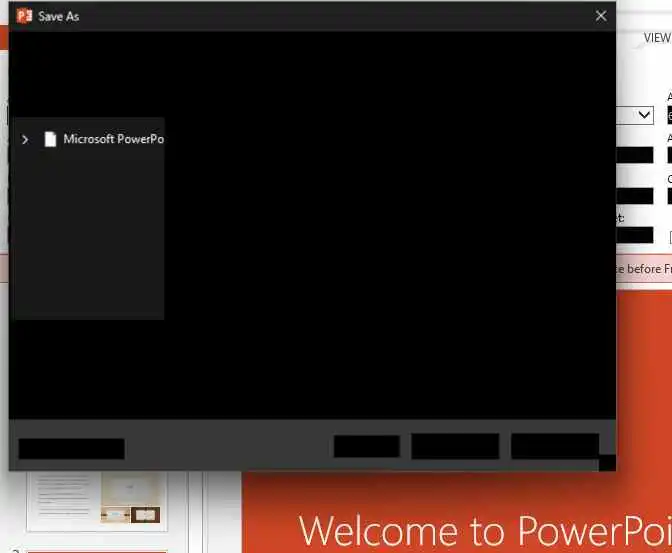
Task: Expand the Microsoft PowerPoint tree node
Action: point(25,139)
